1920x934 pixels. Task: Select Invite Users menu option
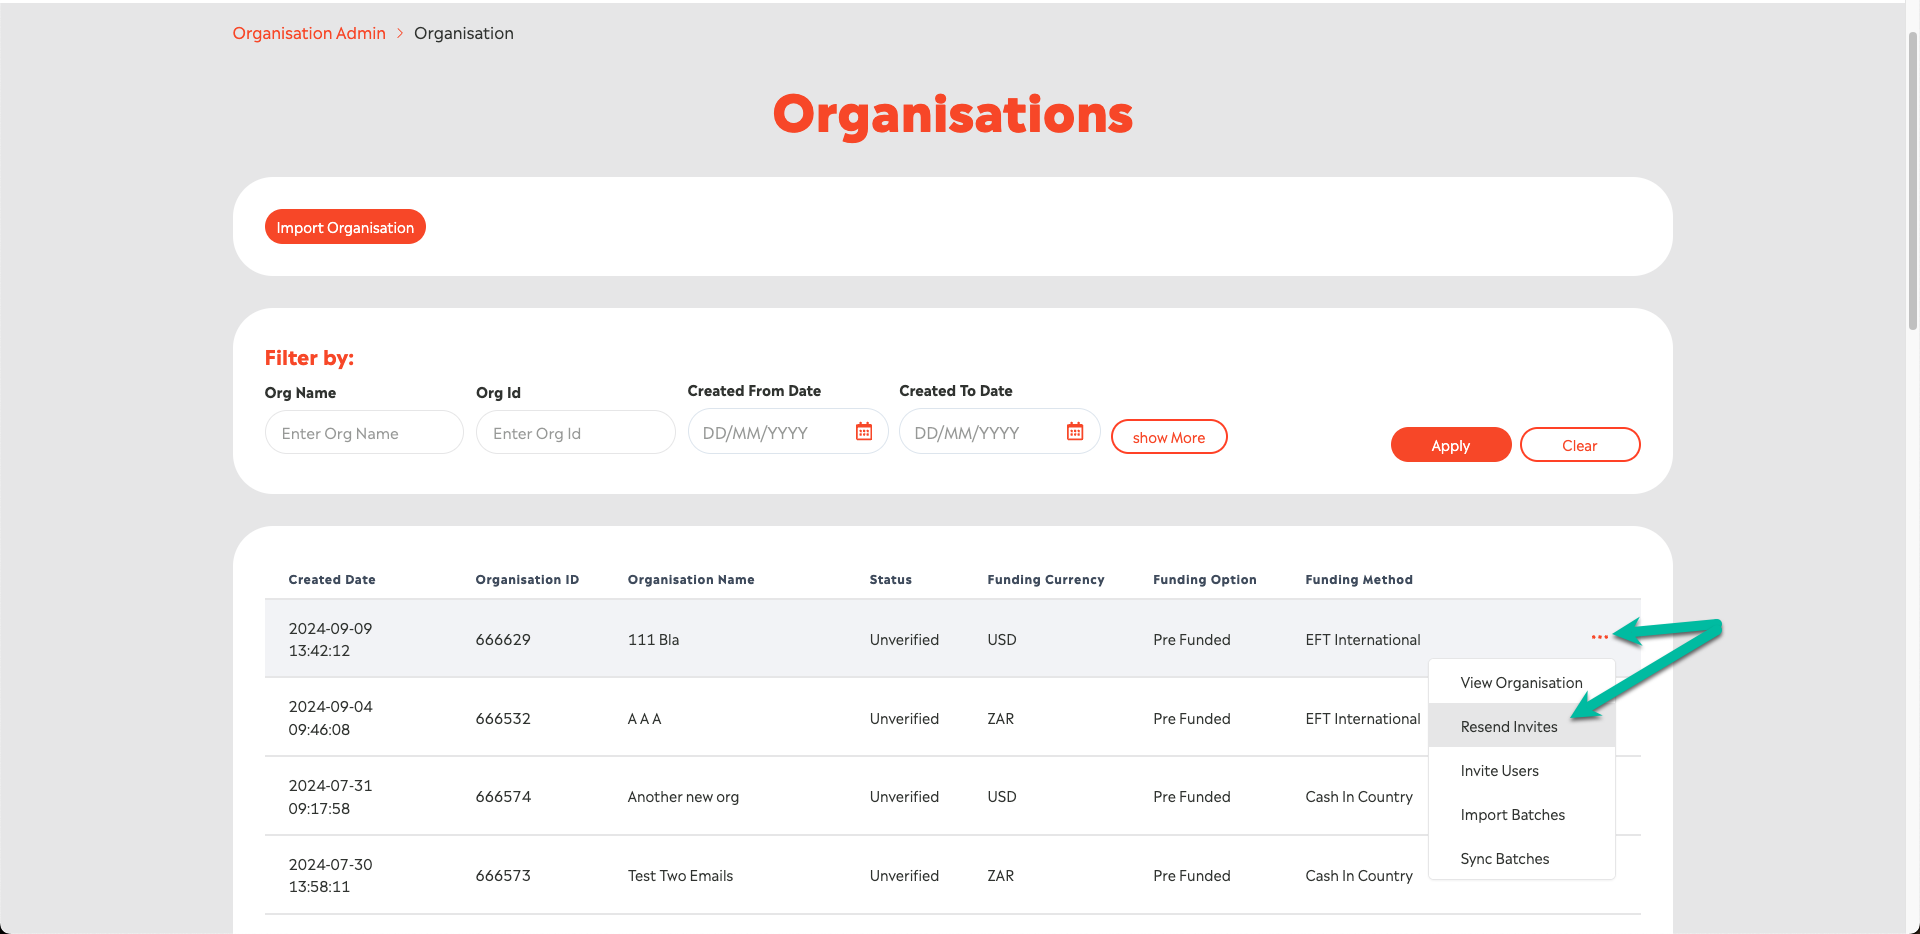pos(1499,771)
